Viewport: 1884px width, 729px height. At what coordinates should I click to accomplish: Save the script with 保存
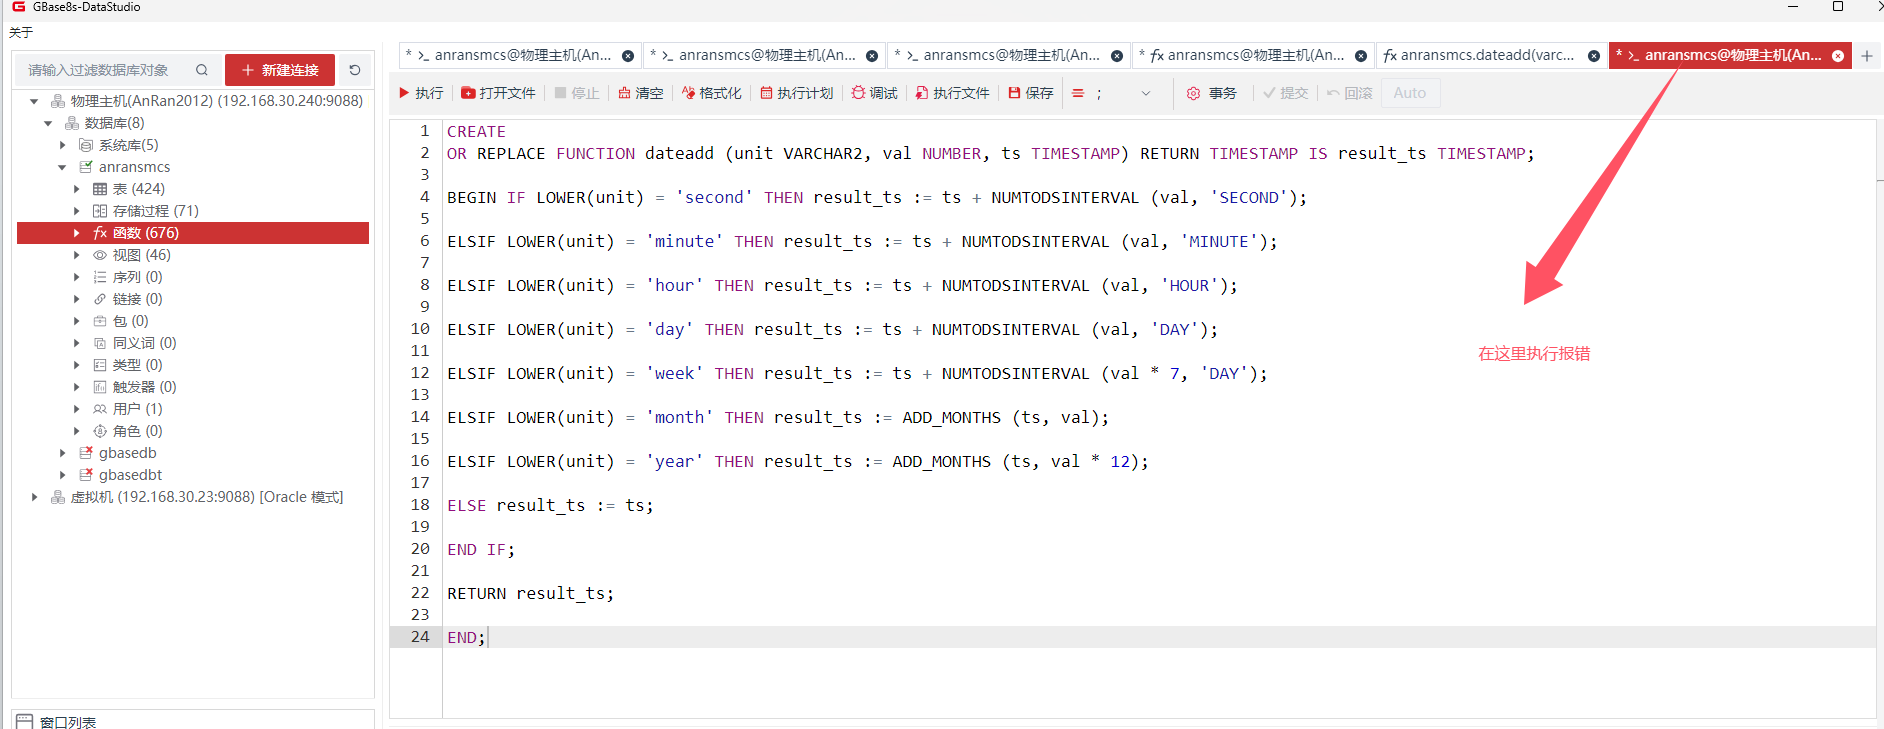[x=1031, y=93]
